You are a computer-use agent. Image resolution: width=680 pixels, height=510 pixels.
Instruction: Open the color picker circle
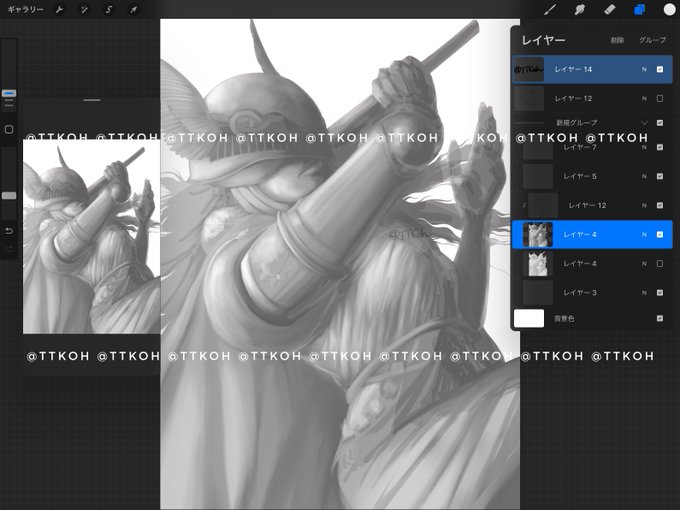tap(670, 10)
